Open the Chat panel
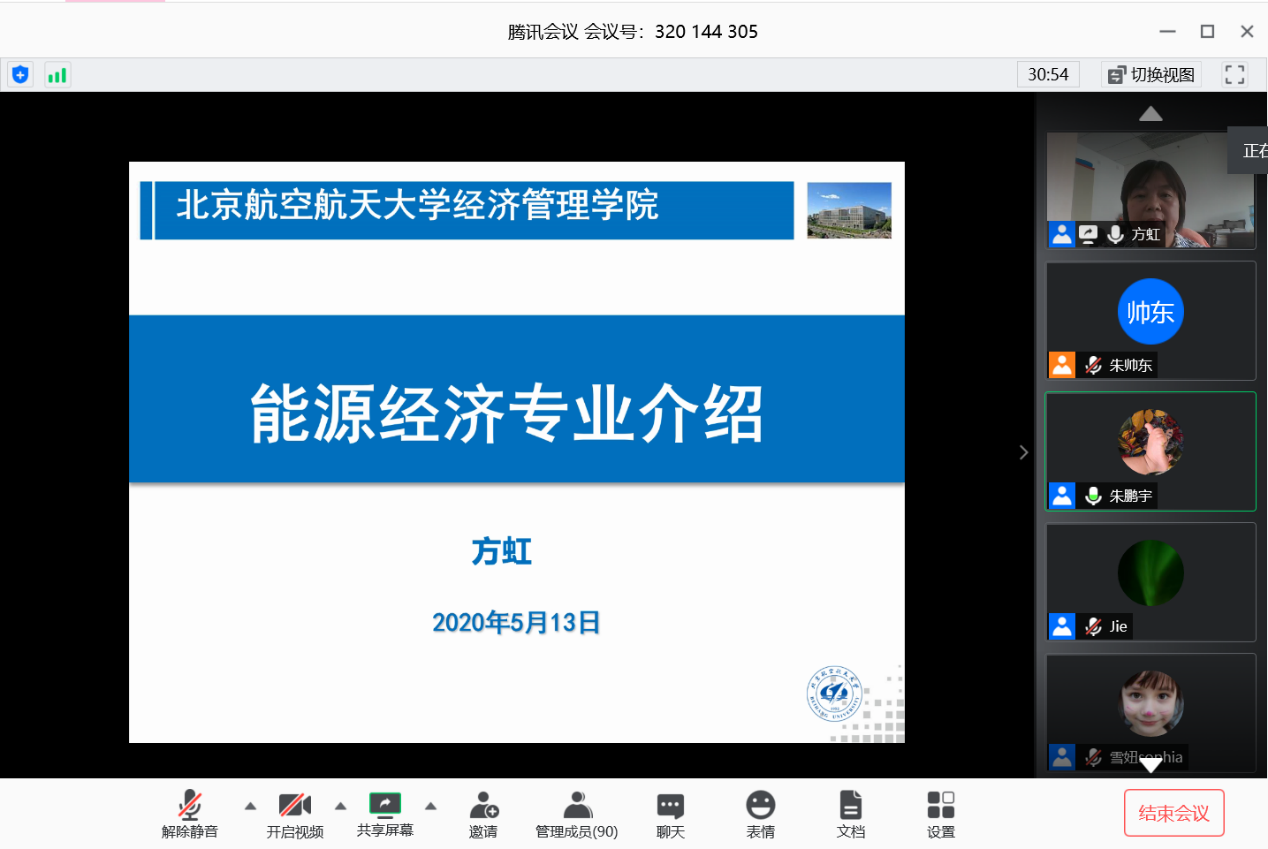 [x=670, y=814]
